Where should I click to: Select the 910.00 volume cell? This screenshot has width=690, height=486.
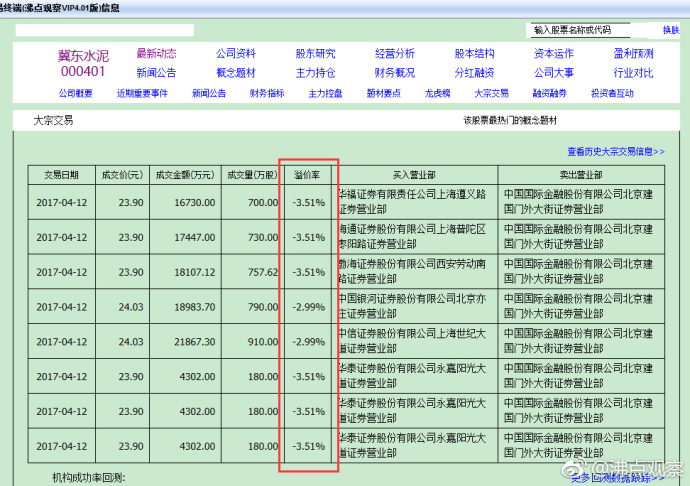tap(253, 342)
